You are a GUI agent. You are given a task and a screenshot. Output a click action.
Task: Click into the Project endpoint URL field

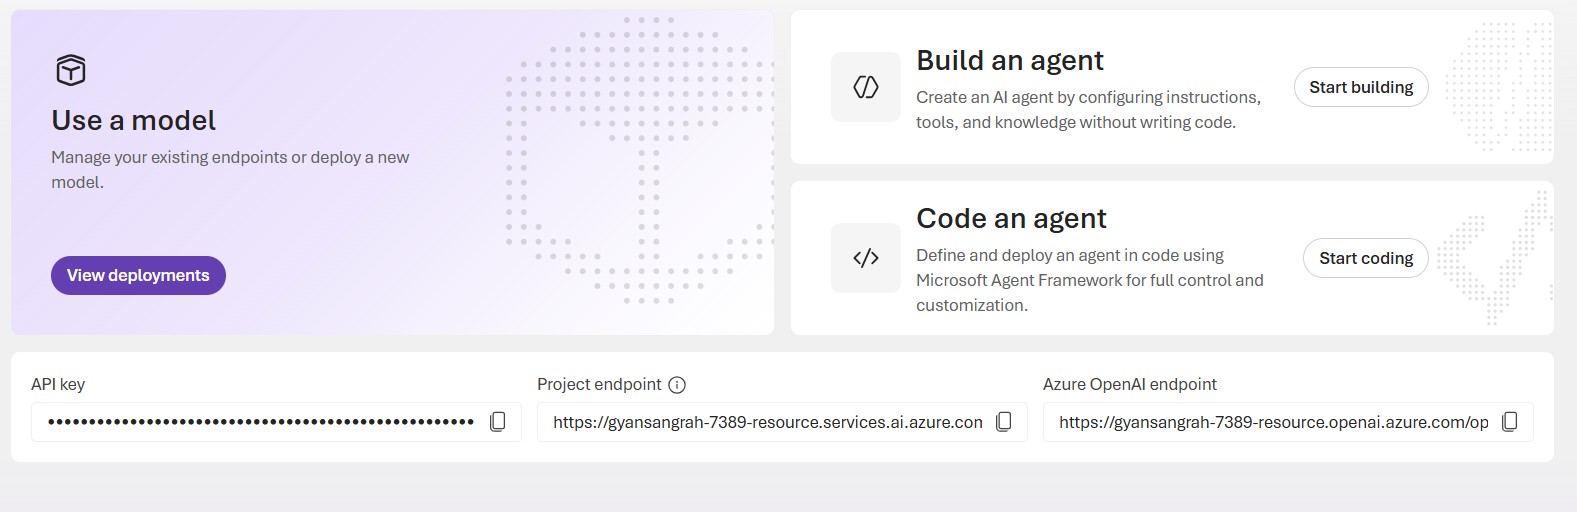(782, 422)
